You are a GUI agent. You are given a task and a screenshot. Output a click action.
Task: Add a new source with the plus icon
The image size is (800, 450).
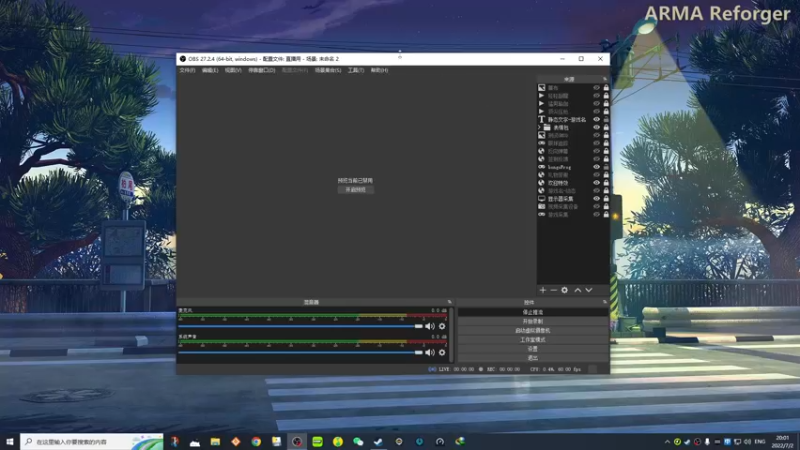(x=542, y=290)
